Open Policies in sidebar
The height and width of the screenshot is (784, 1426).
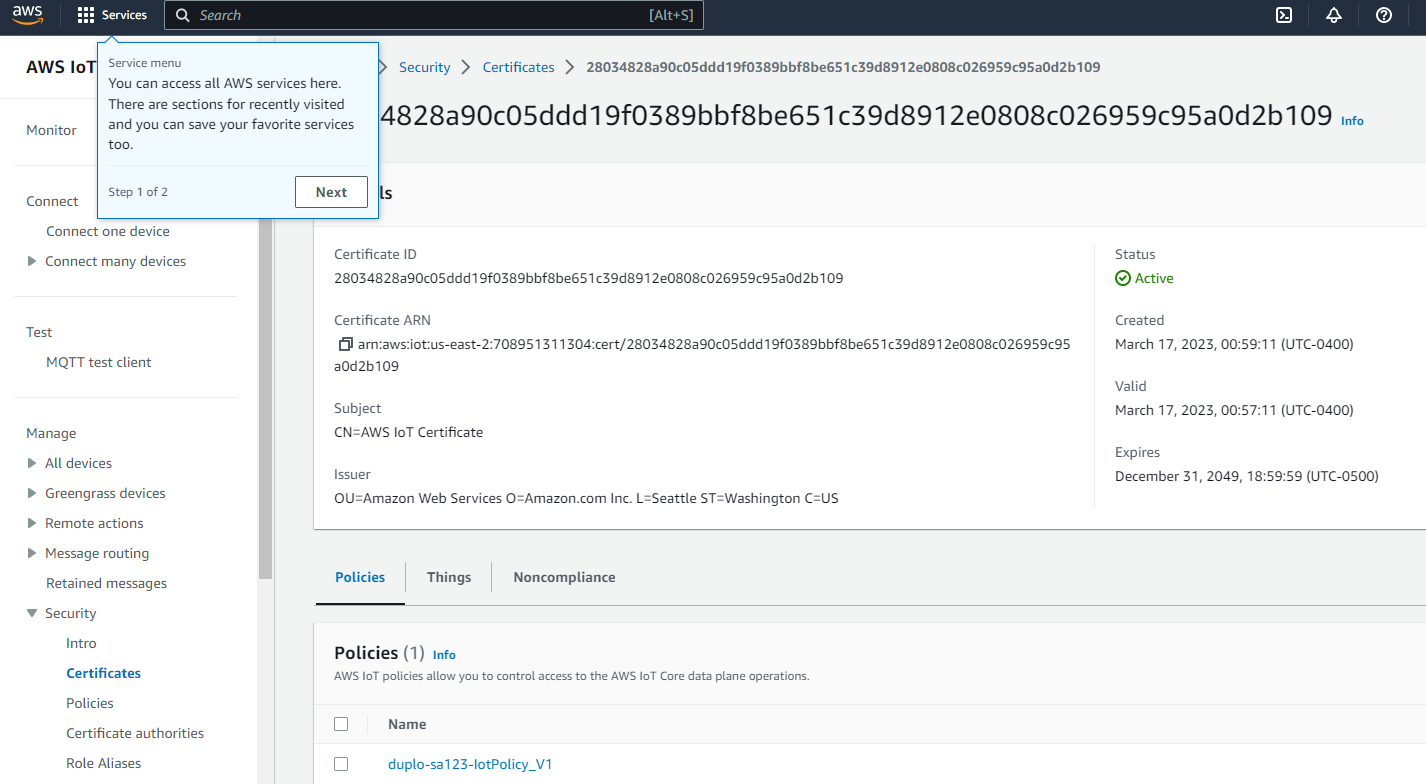90,703
